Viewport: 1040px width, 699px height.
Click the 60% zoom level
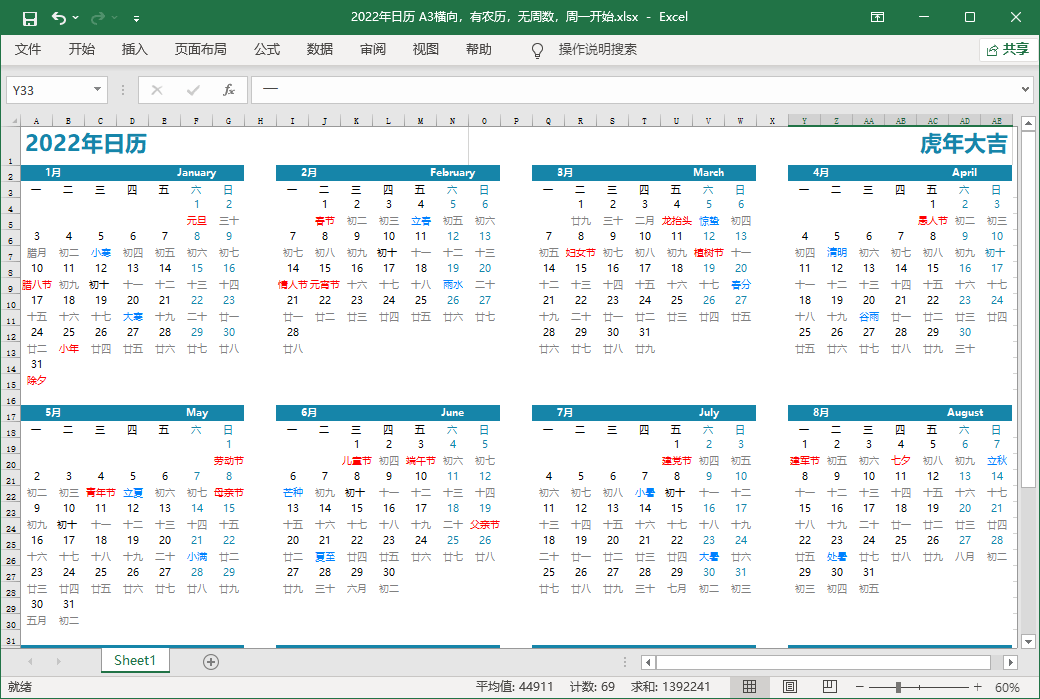(x=1007, y=687)
